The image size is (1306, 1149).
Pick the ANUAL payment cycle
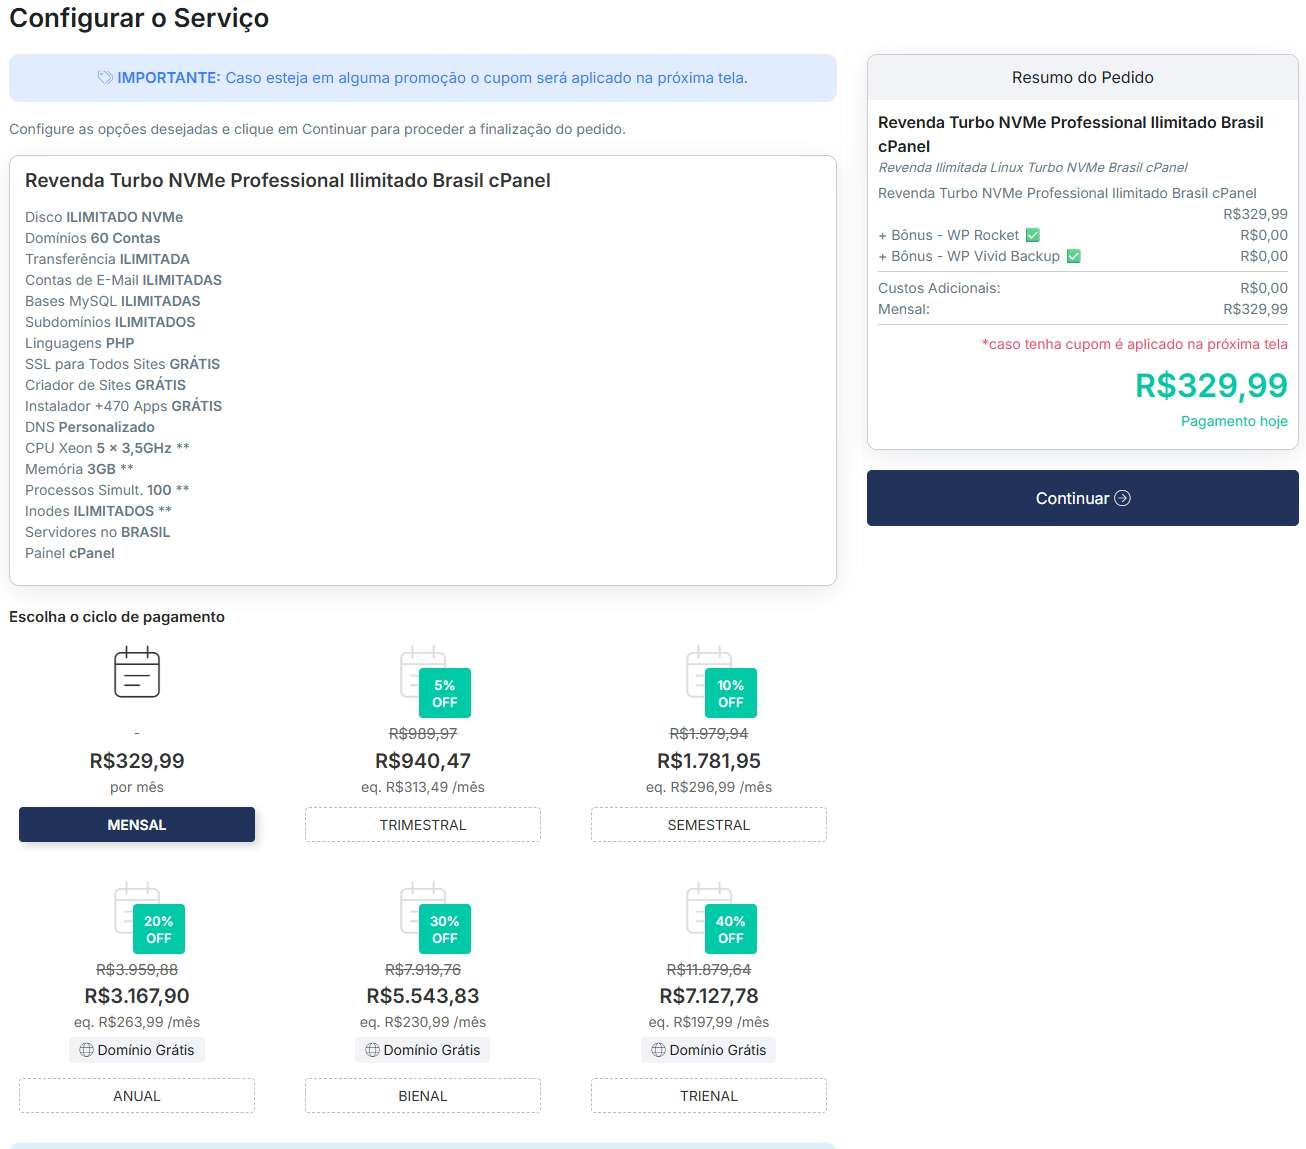point(137,1096)
